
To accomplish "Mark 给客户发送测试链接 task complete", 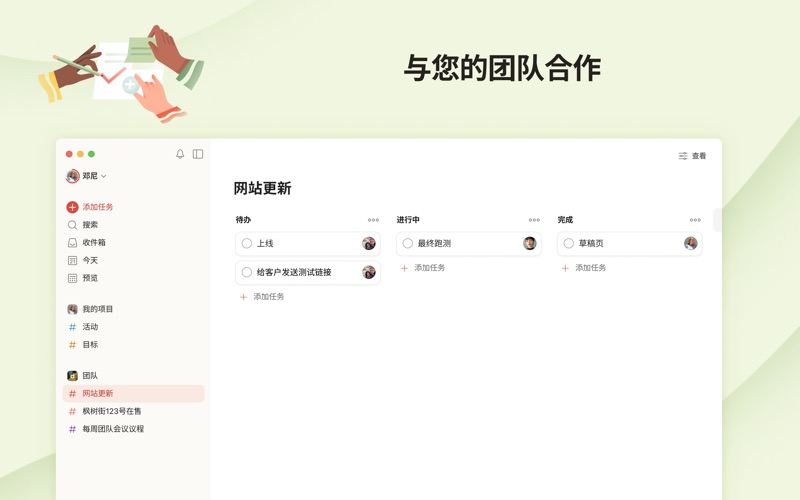I will (247, 272).
